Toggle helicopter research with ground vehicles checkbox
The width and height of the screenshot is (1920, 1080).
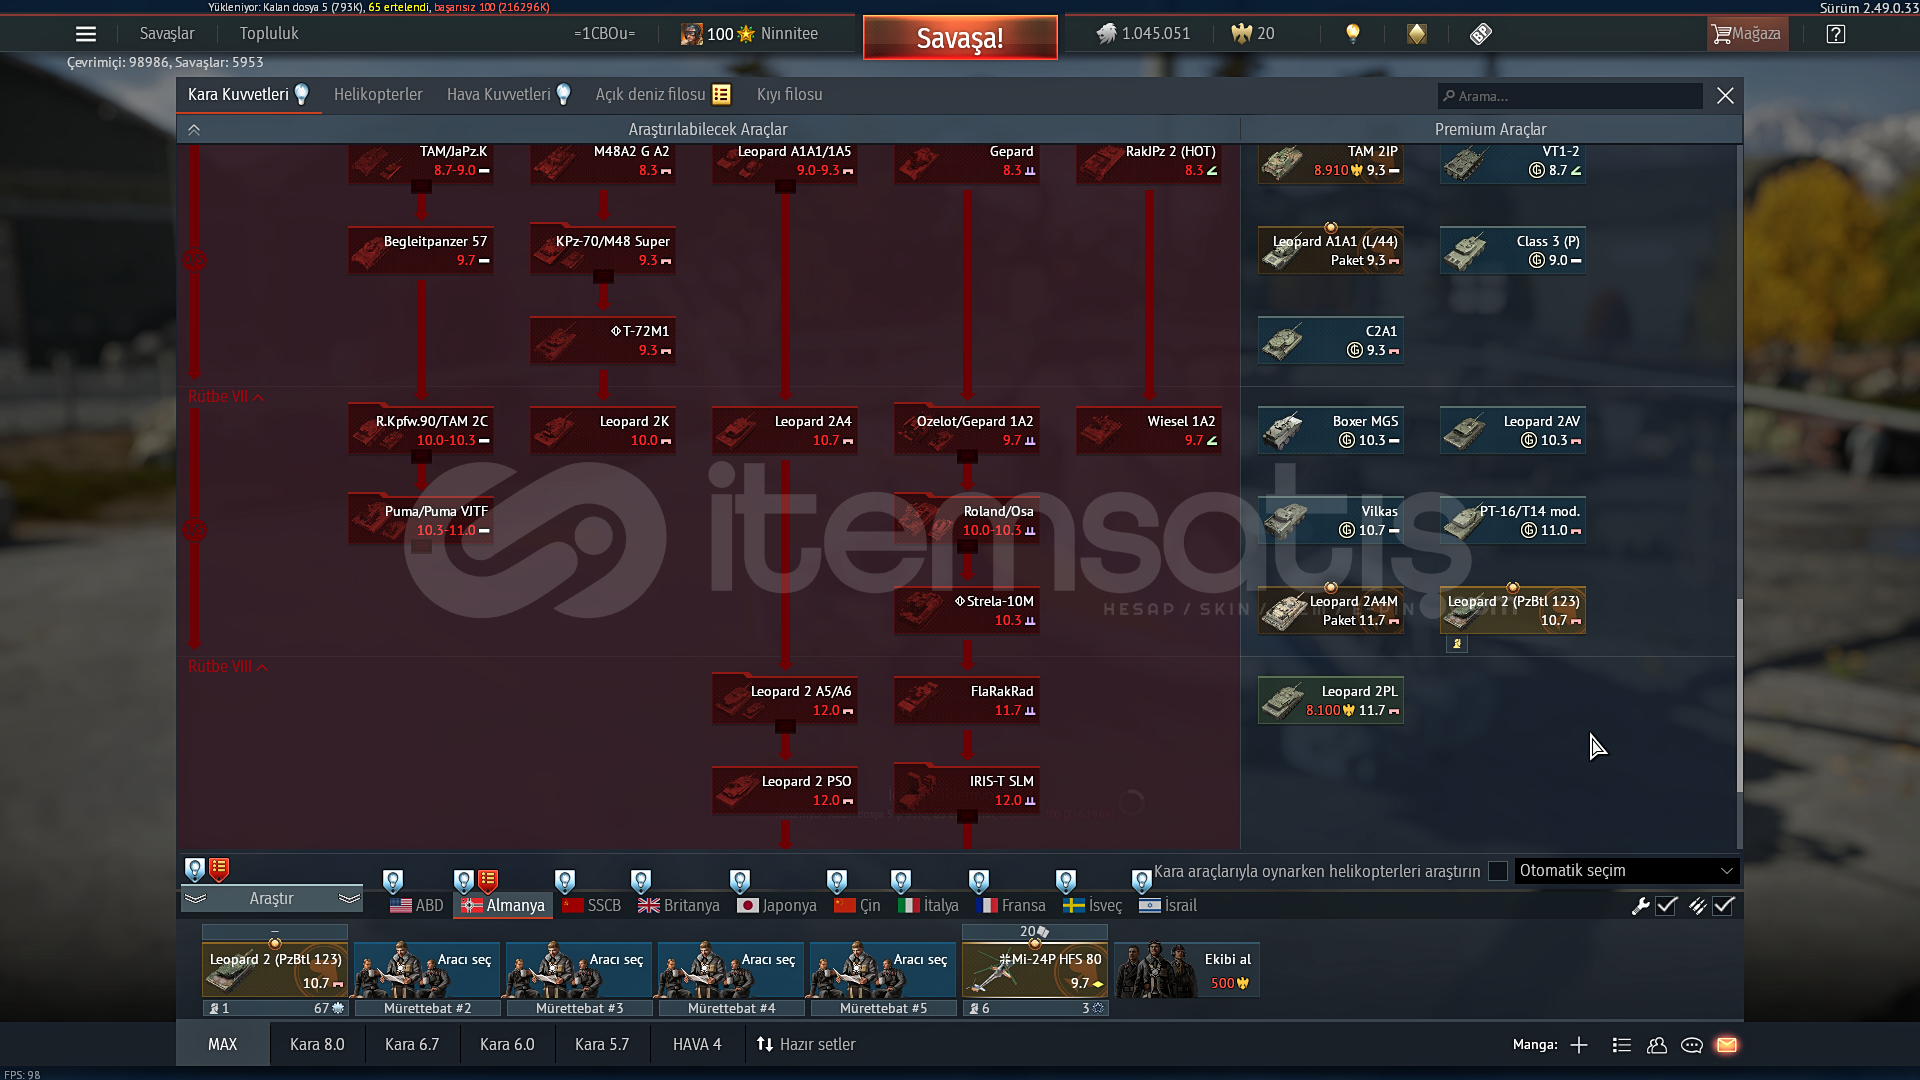pos(1498,871)
